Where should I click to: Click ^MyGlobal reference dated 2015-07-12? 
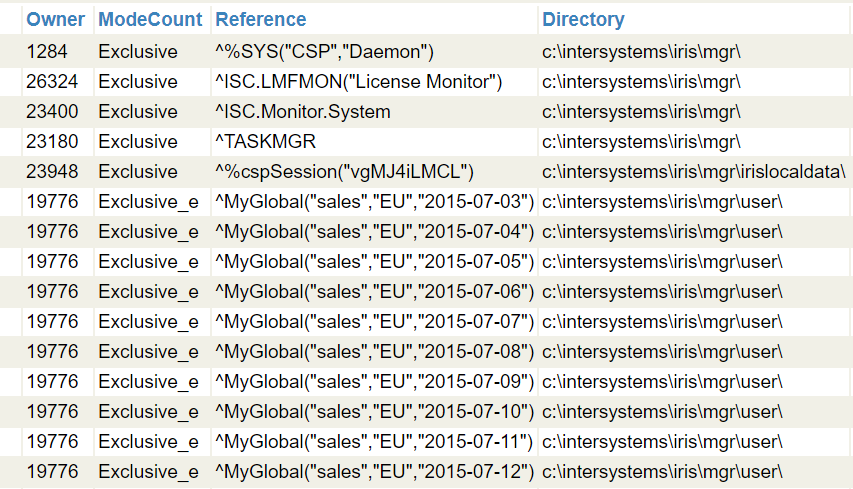click(x=375, y=471)
